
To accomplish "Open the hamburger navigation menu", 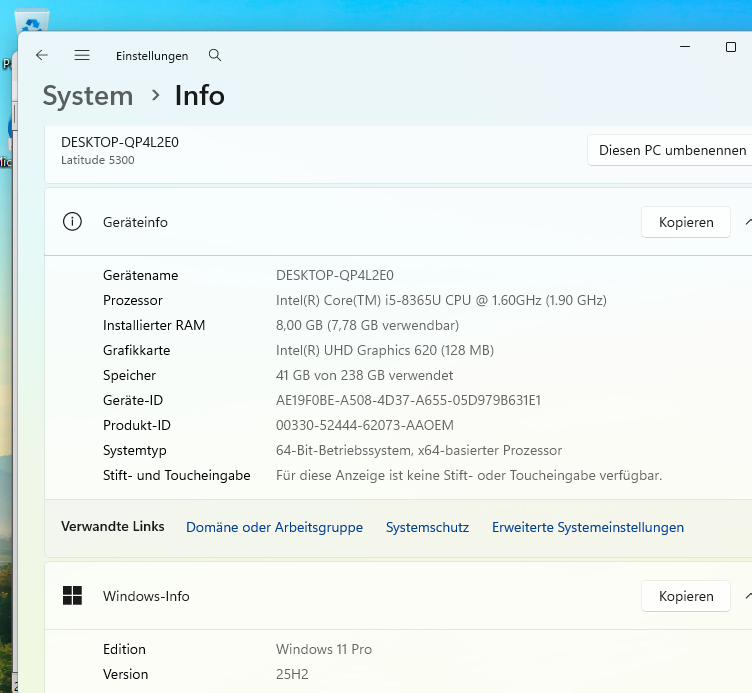I will (x=82, y=55).
